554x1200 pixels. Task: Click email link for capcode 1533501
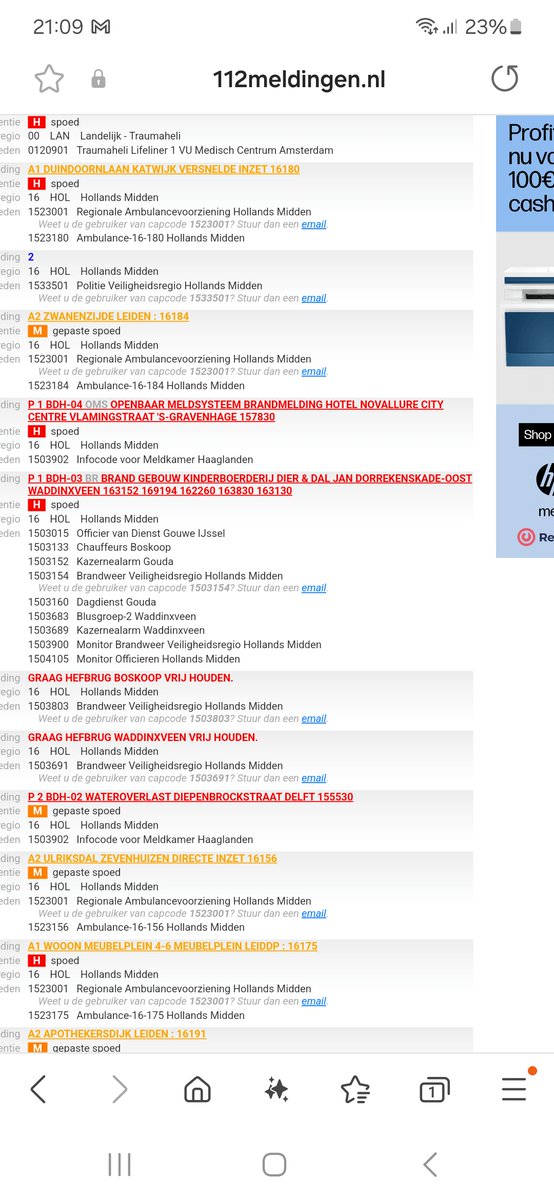pyautogui.click(x=314, y=298)
